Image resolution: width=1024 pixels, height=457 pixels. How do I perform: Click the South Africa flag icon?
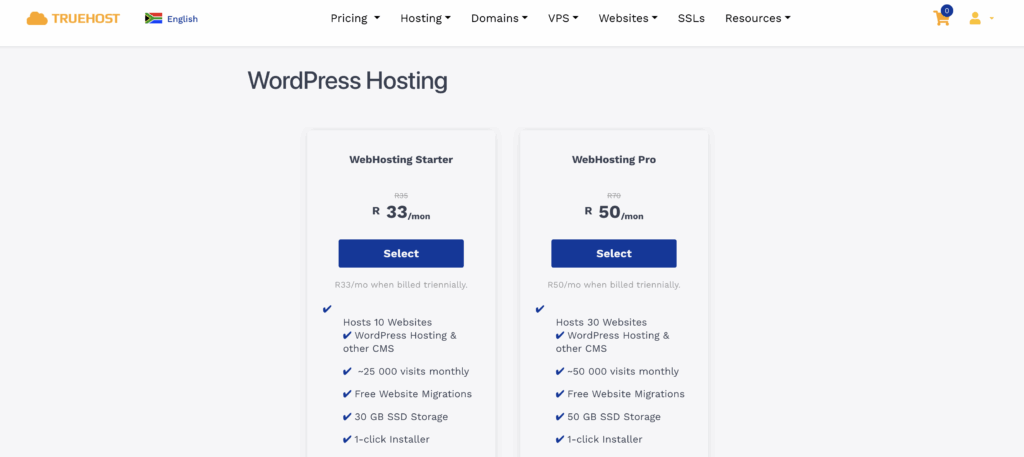pyautogui.click(x=153, y=18)
